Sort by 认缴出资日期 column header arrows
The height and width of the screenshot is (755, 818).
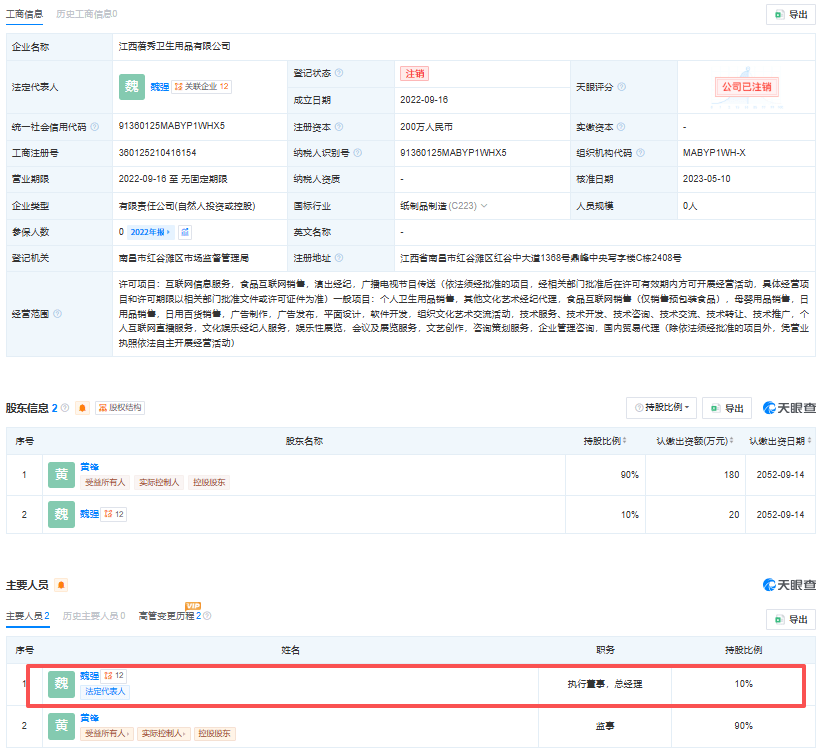click(809, 441)
